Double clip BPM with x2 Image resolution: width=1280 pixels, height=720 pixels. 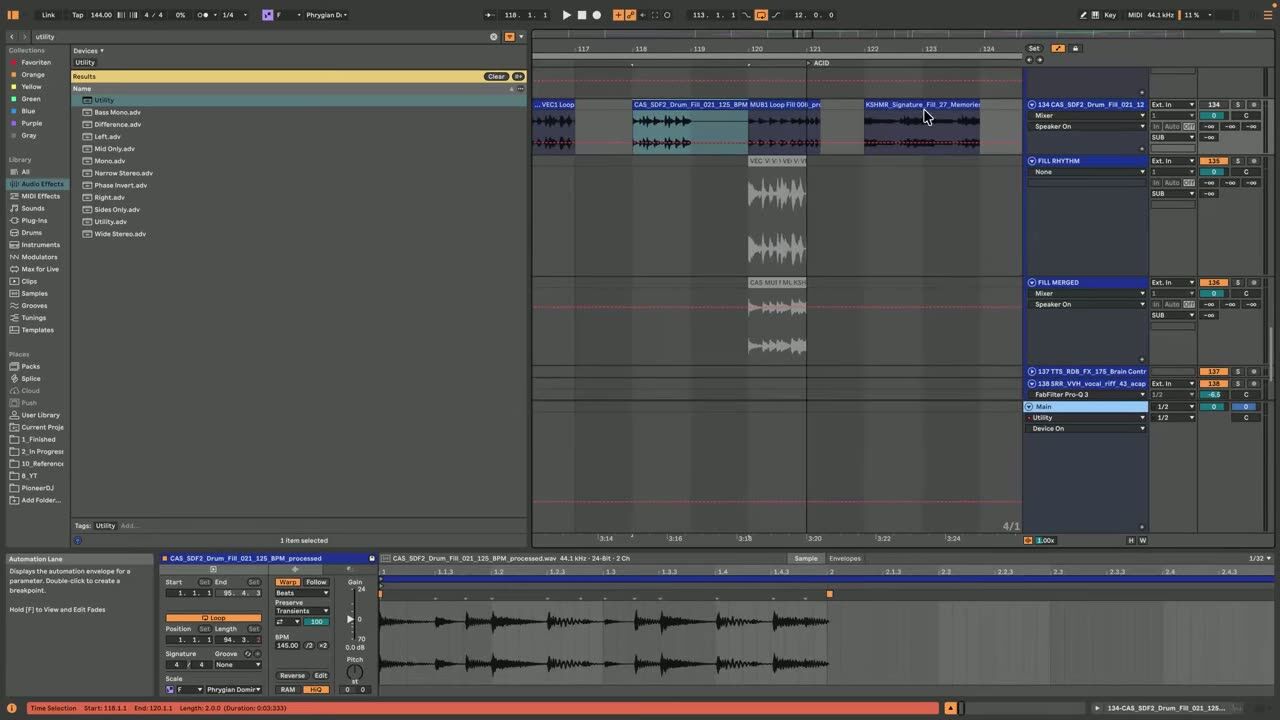coord(323,645)
